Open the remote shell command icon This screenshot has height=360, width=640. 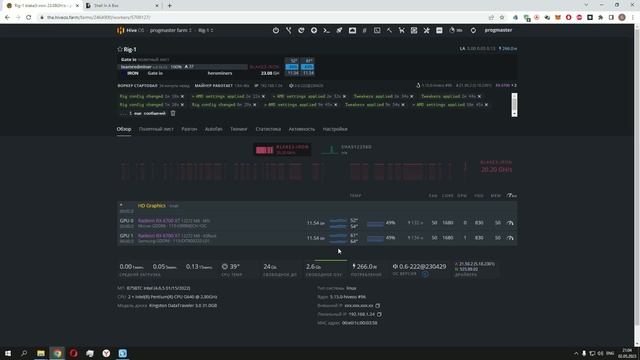click(x=327, y=30)
